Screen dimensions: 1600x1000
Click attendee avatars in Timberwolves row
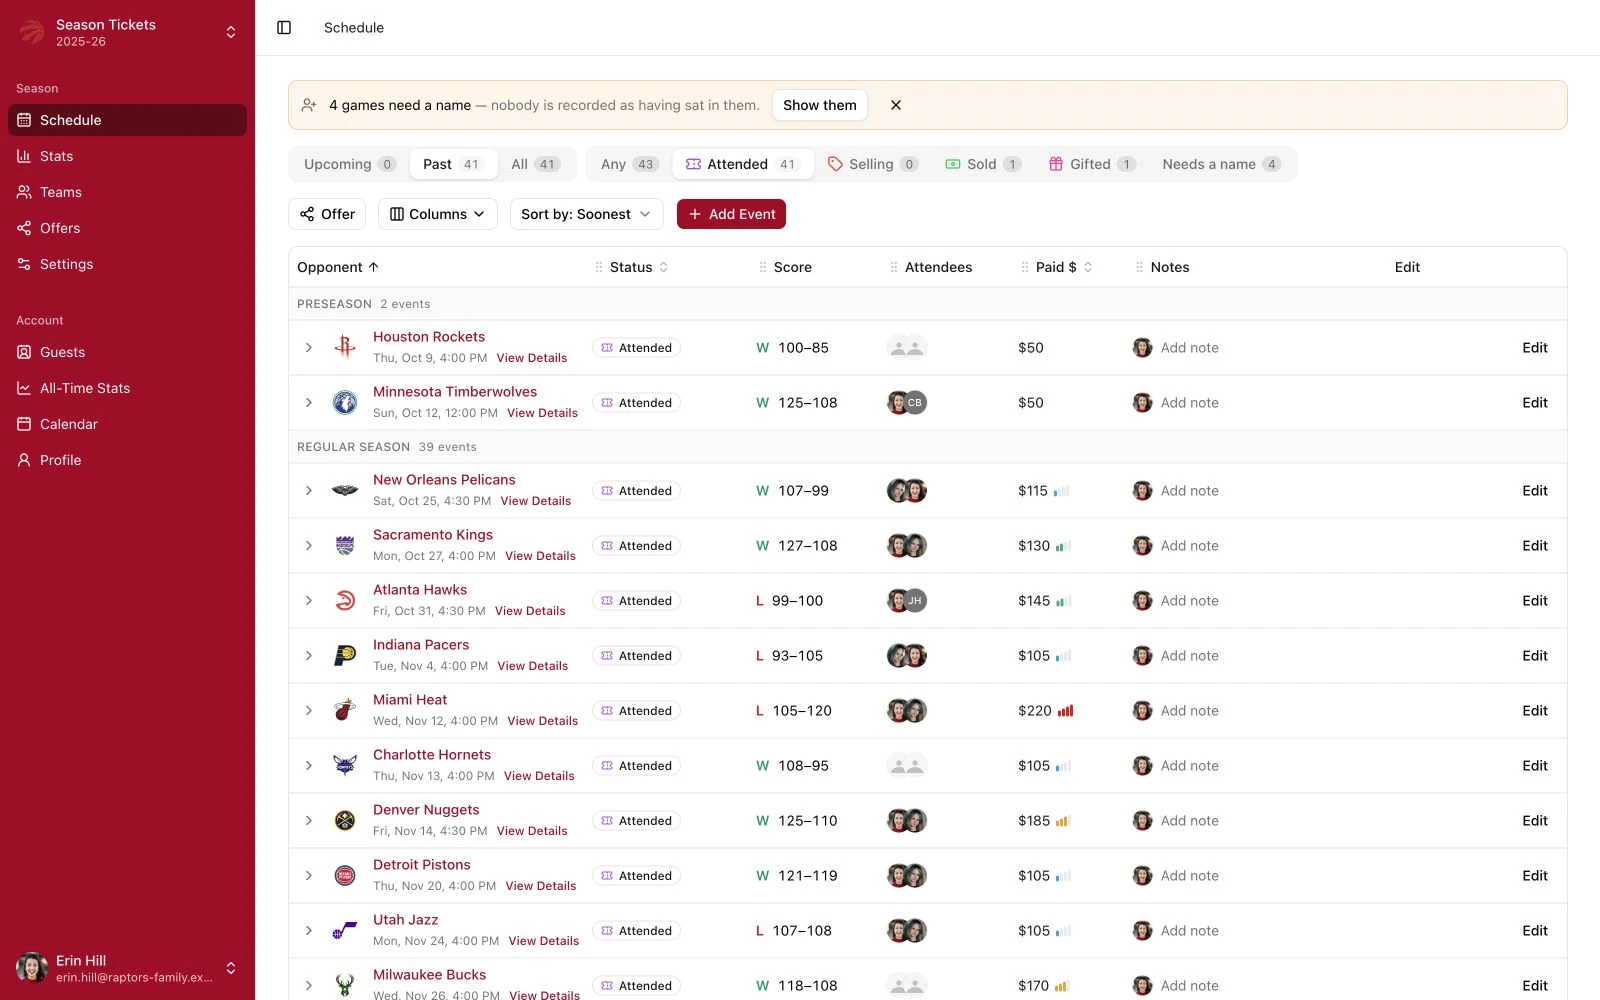(907, 402)
